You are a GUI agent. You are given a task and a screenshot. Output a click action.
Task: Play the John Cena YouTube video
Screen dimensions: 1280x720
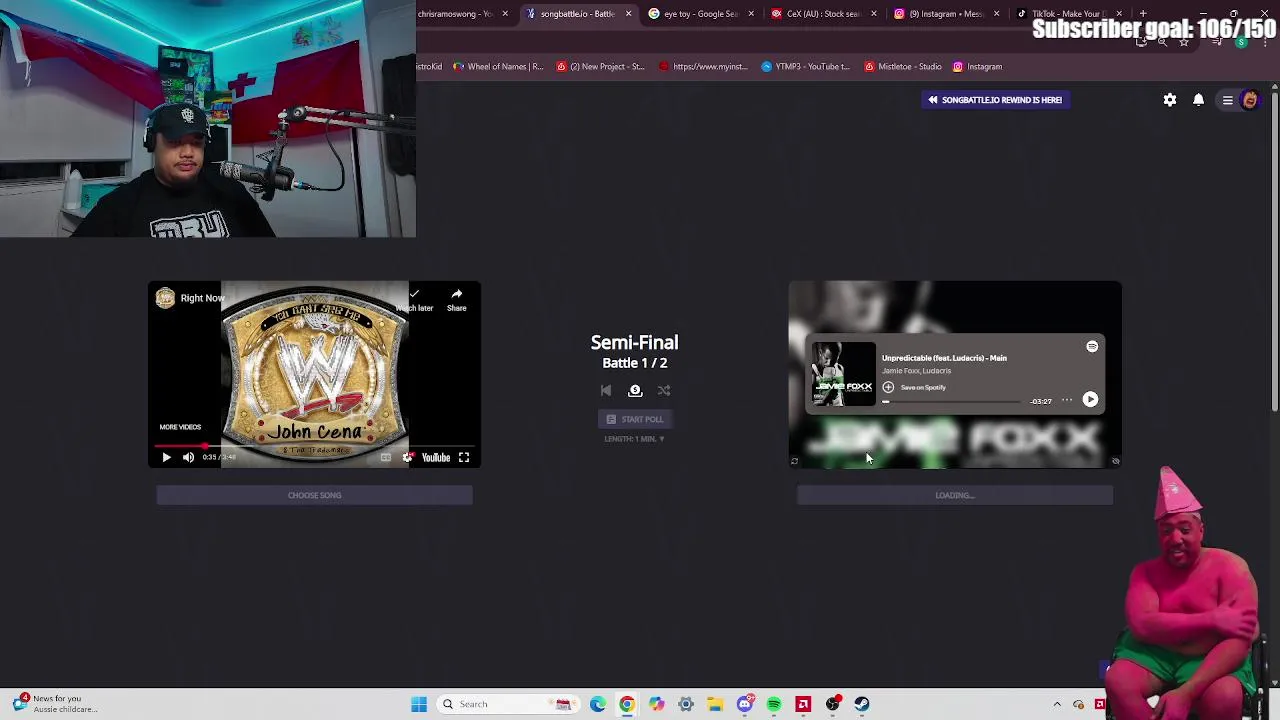(166, 457)
